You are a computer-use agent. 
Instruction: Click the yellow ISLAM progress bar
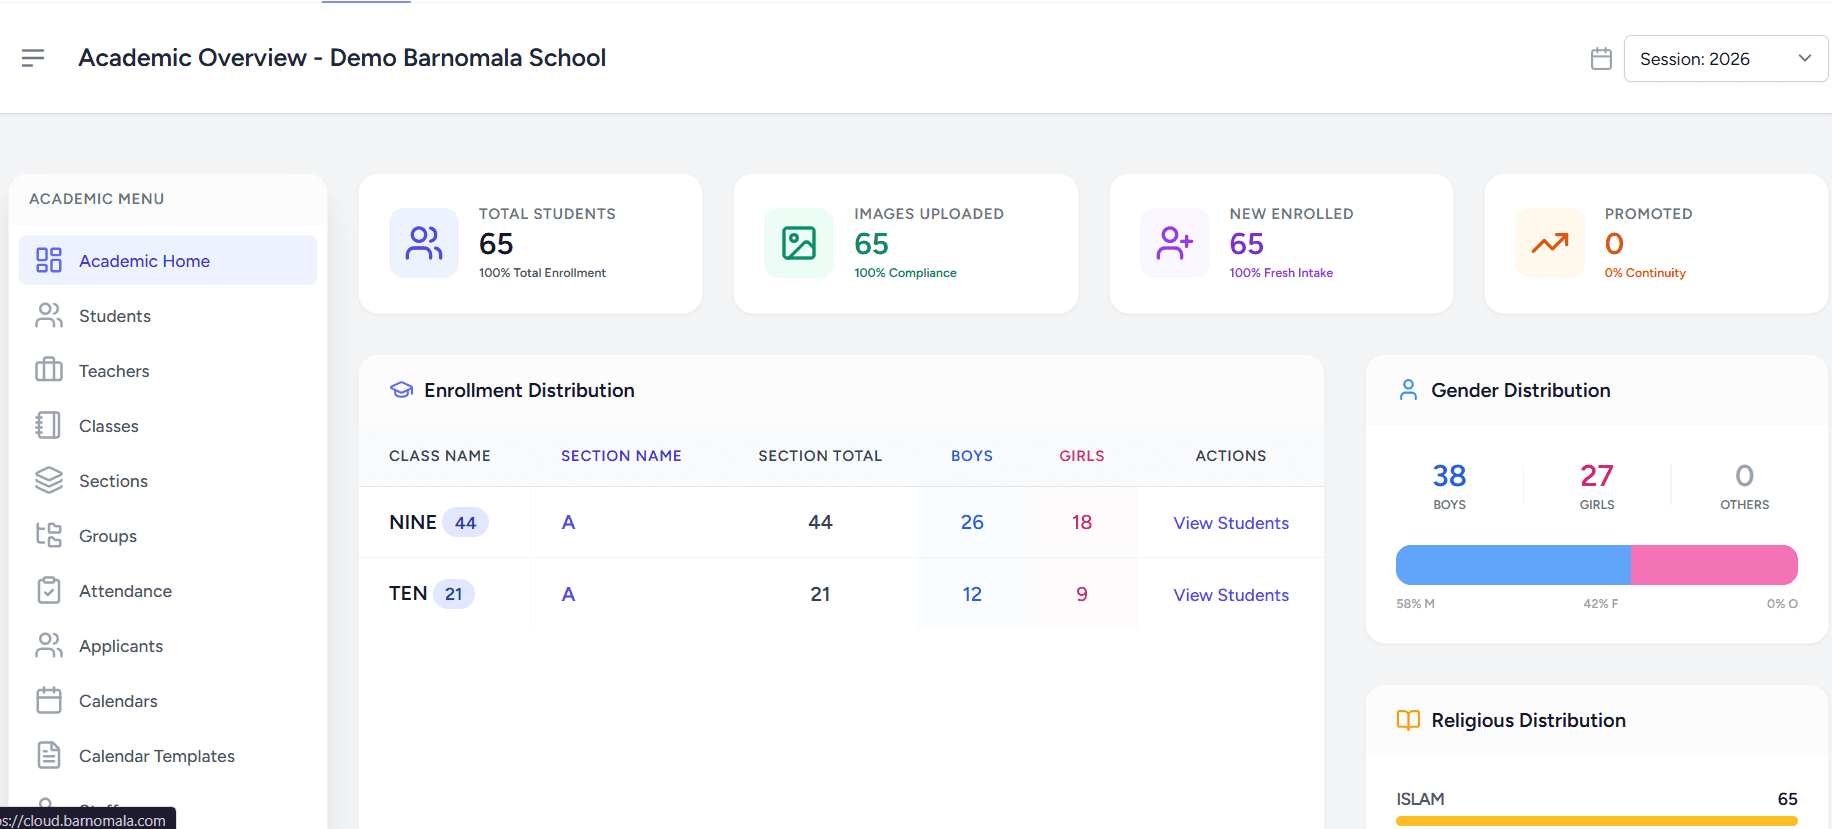coord(1597,821)
